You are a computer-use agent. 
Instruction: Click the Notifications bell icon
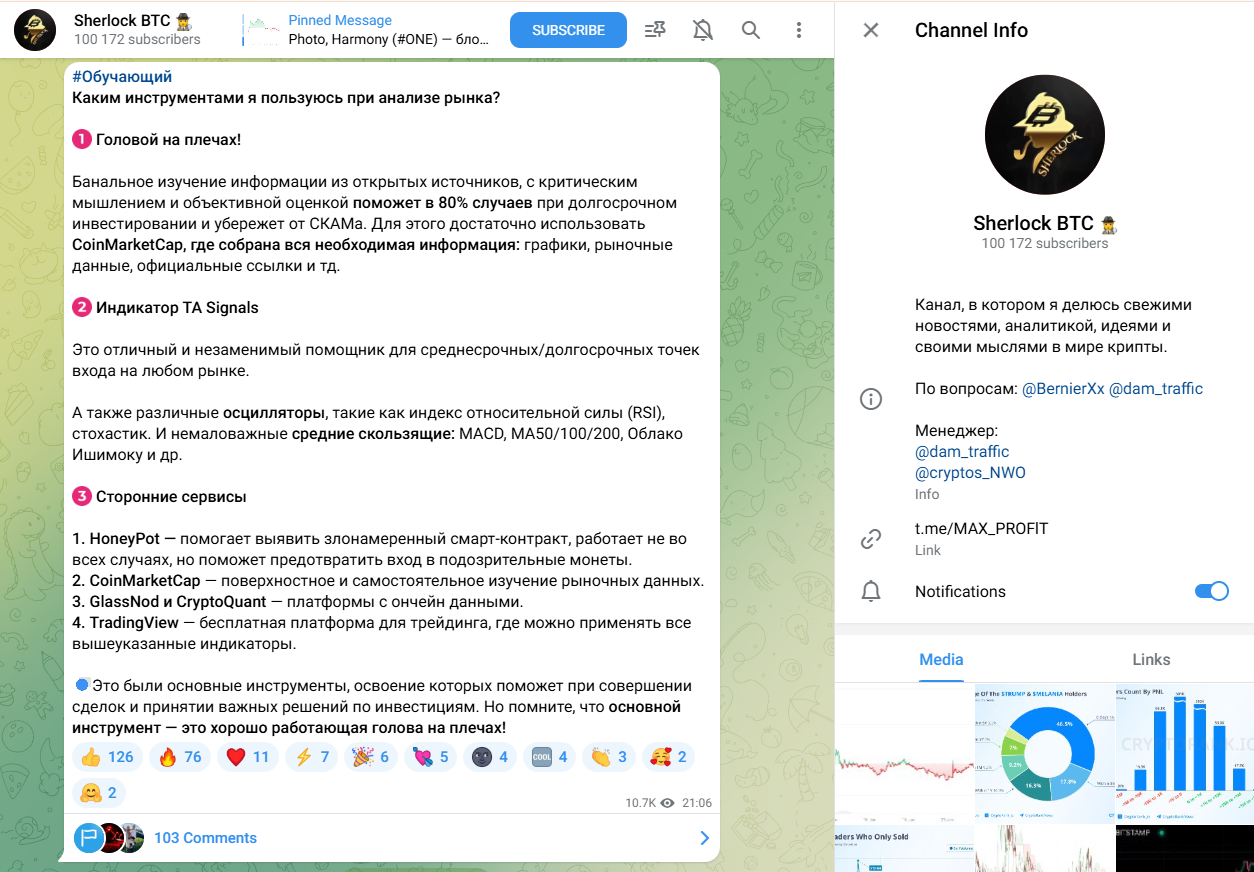tap(871, 592)
